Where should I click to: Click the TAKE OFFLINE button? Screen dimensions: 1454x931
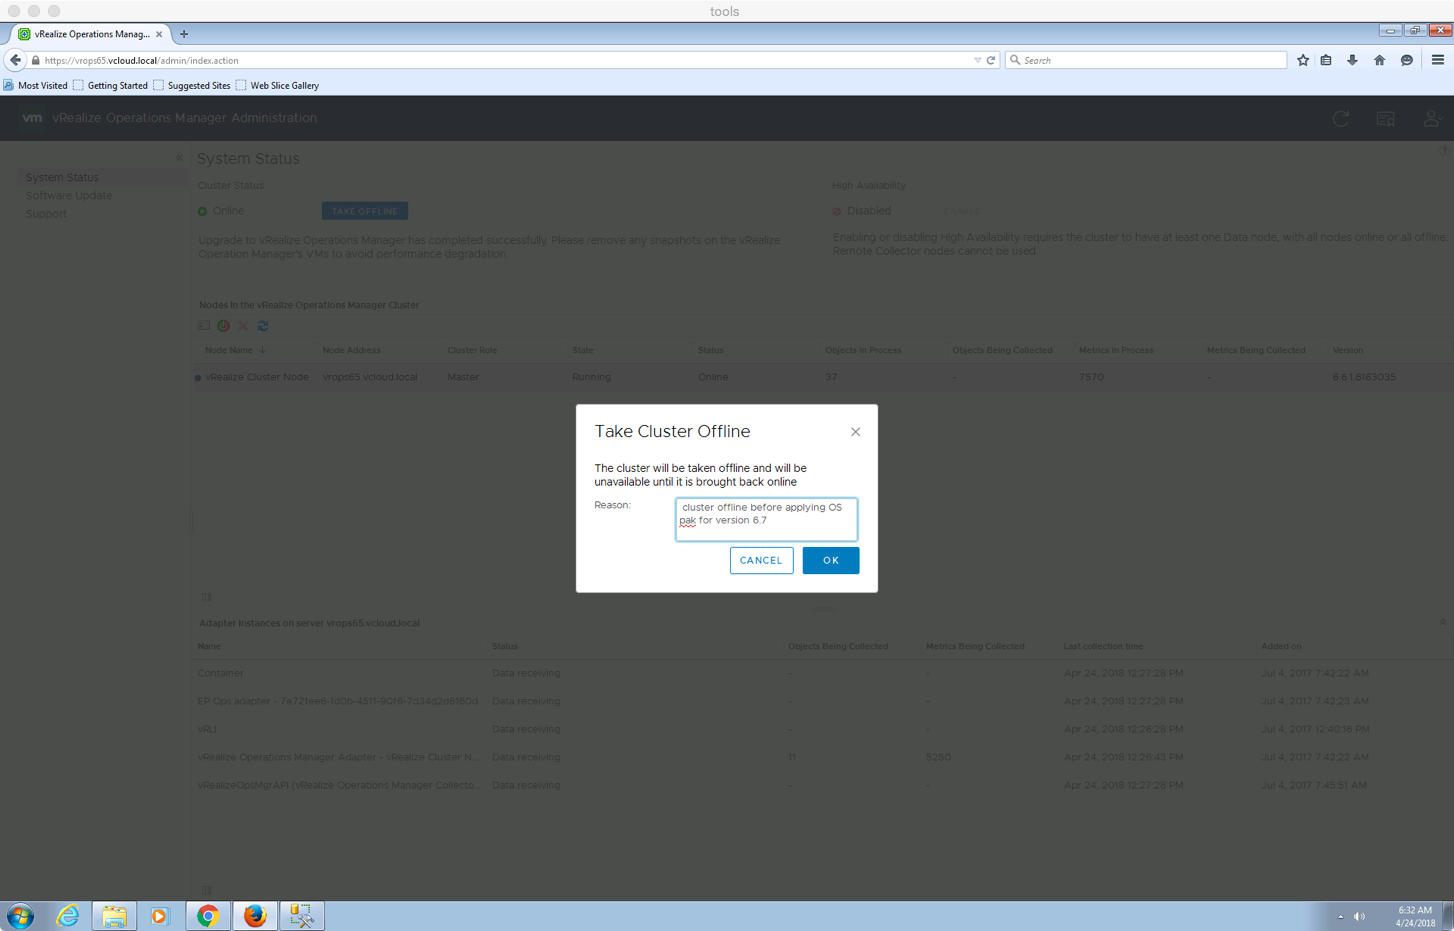365,211
